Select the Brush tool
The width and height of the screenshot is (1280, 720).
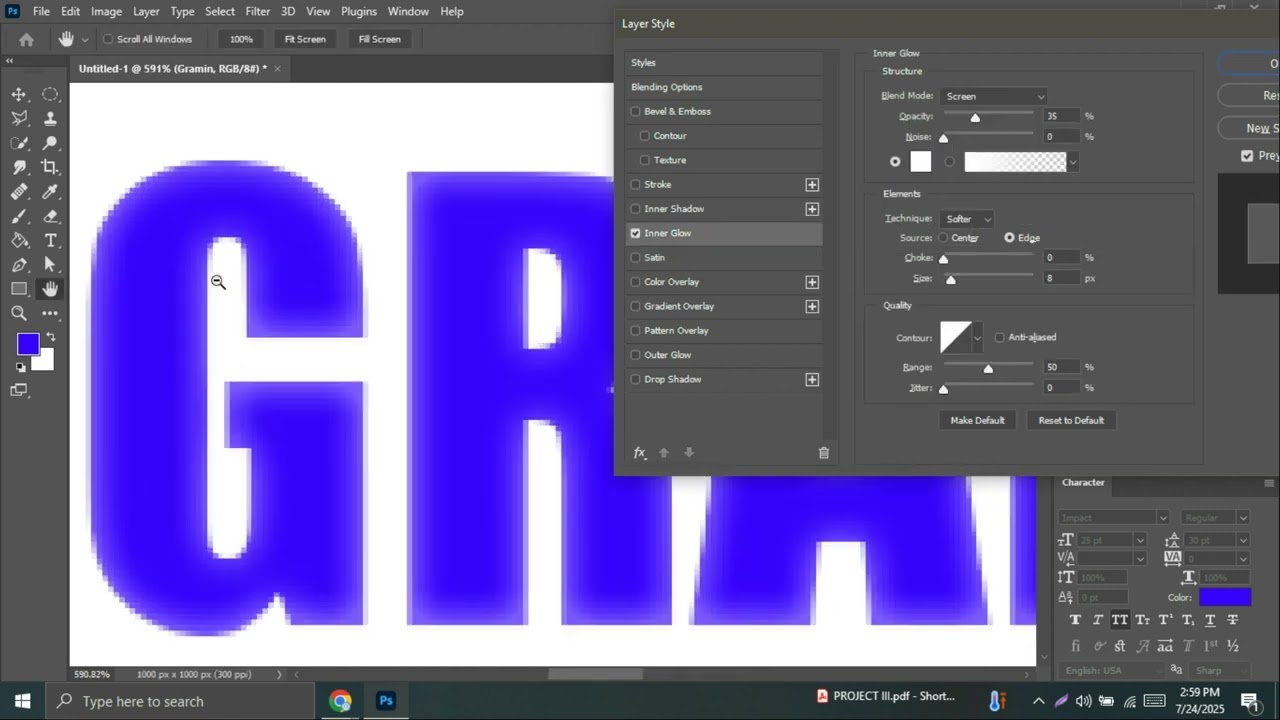click(19, 216)
